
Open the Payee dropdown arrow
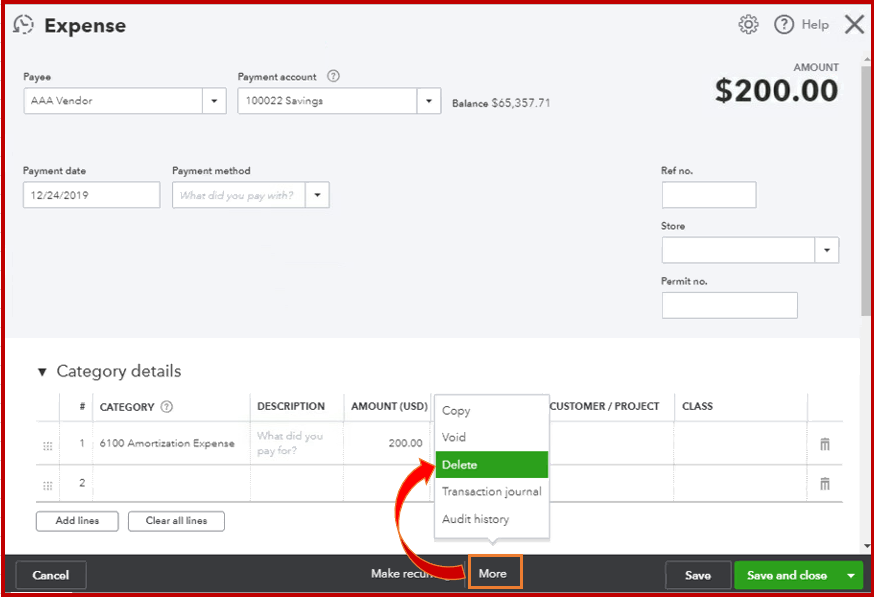(214, 101)
